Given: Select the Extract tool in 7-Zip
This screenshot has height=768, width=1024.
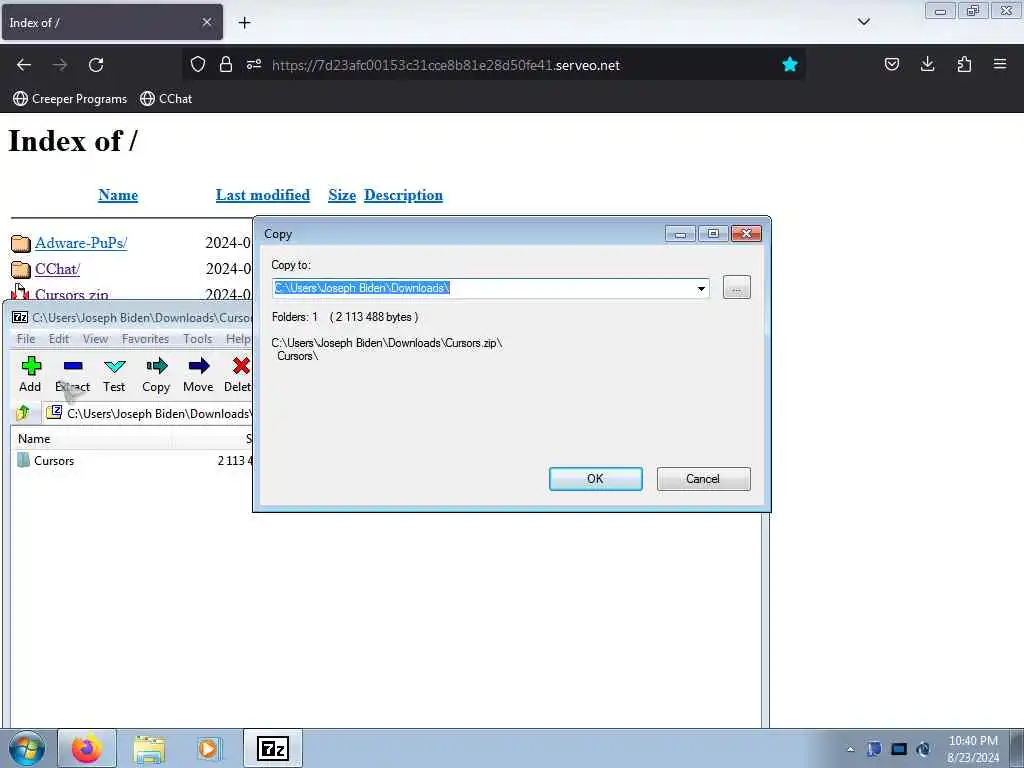Looking at the screenshot, I should point(72,374).
